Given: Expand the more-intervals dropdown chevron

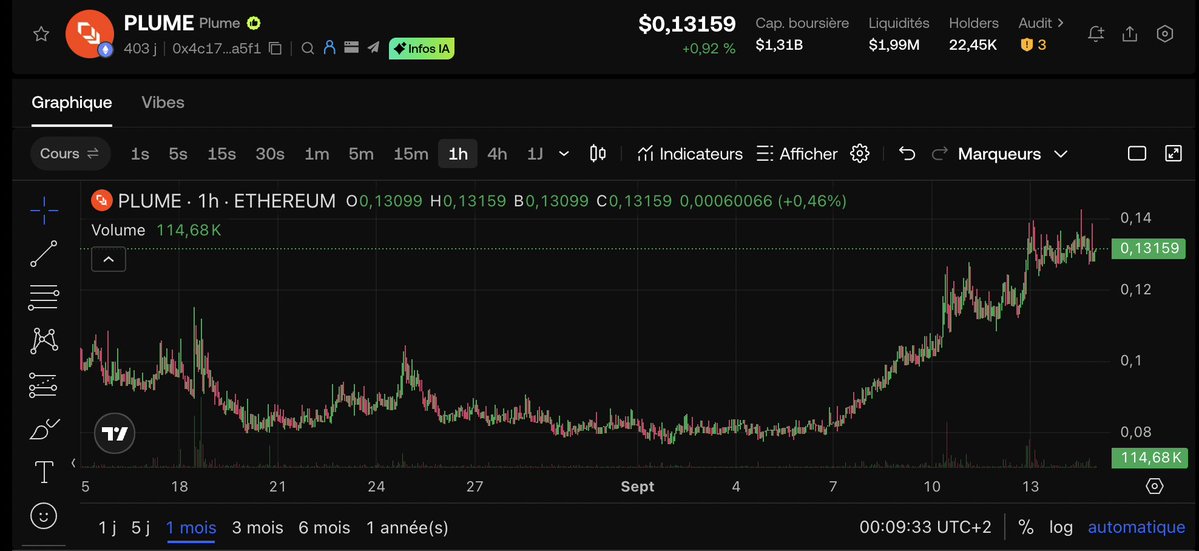Looking at the screenshot, I should [x=564, y=154].
